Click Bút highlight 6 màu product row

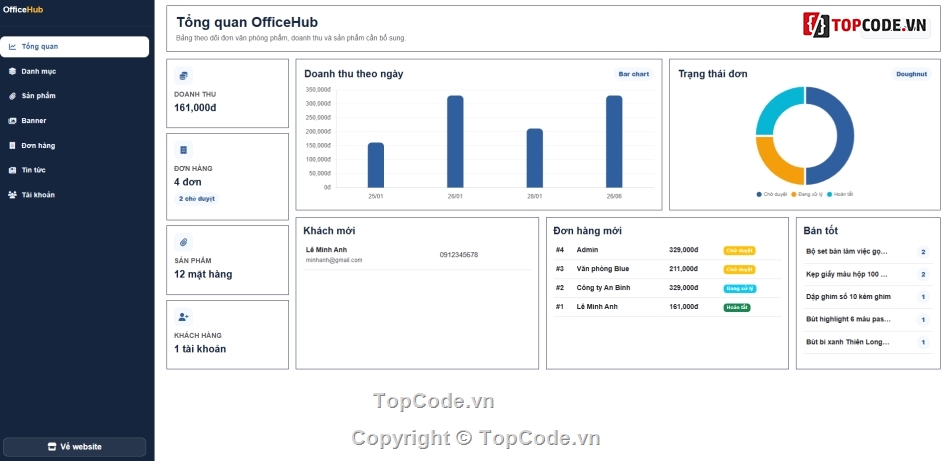tap(868, 319)
